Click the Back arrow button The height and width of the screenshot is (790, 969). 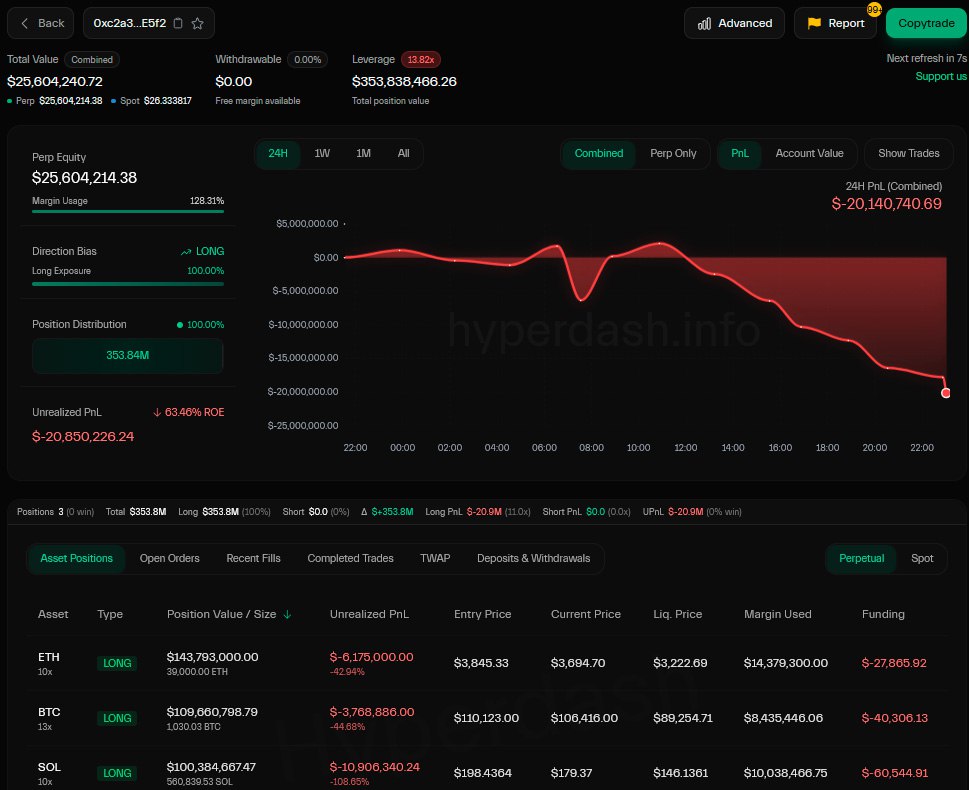pyautogui.click(x=42, y=23)
